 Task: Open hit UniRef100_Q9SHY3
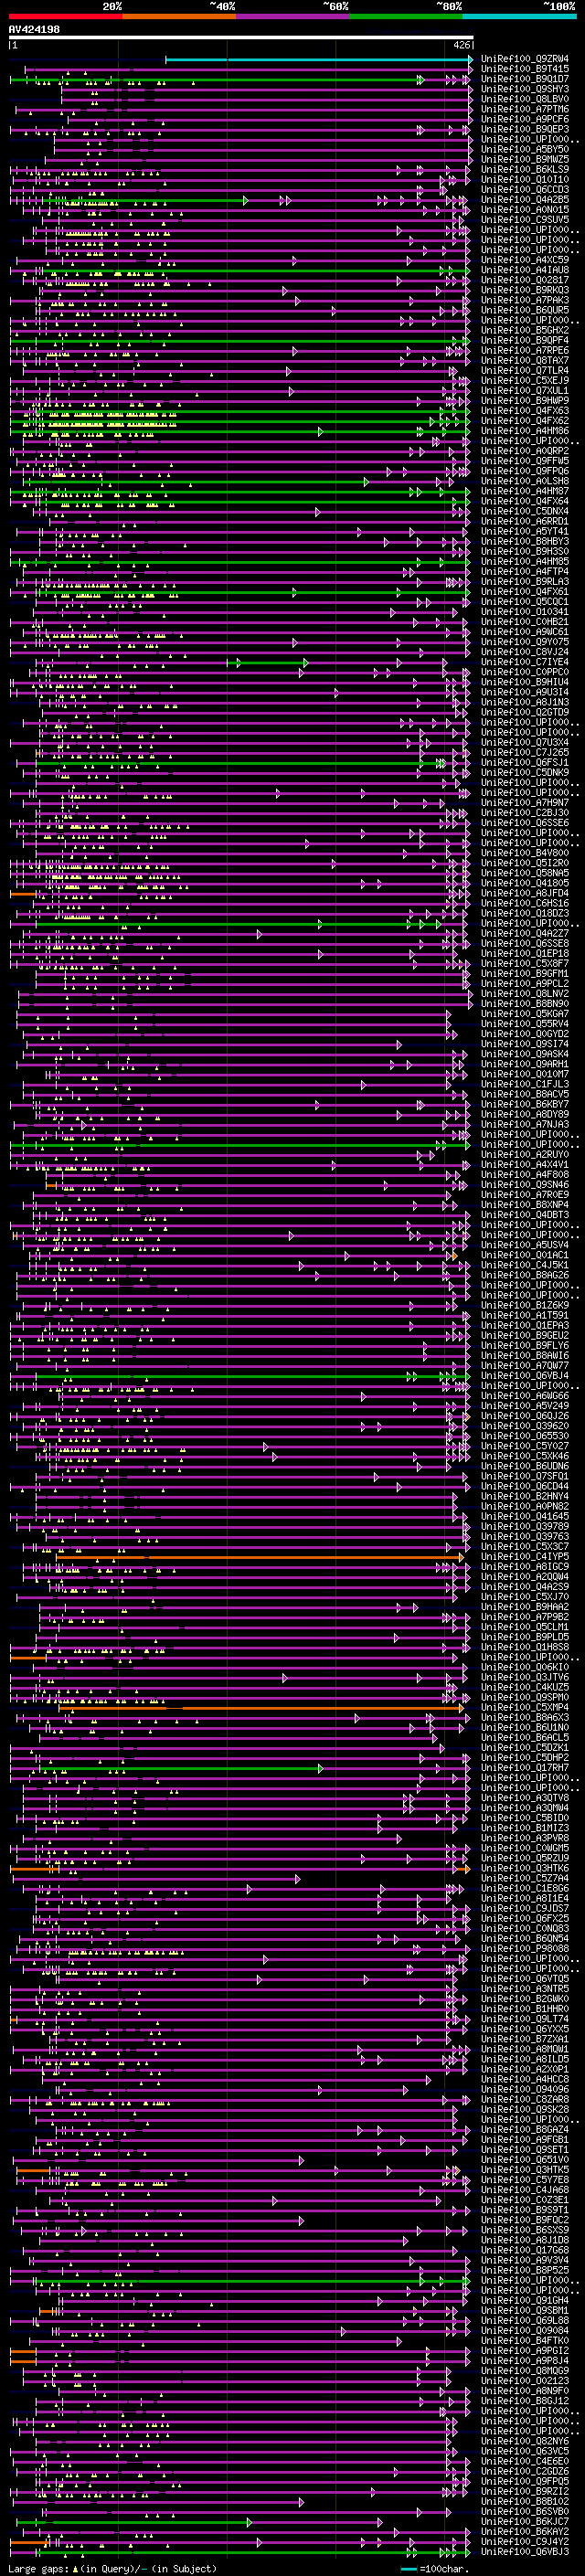pos(525,89)
